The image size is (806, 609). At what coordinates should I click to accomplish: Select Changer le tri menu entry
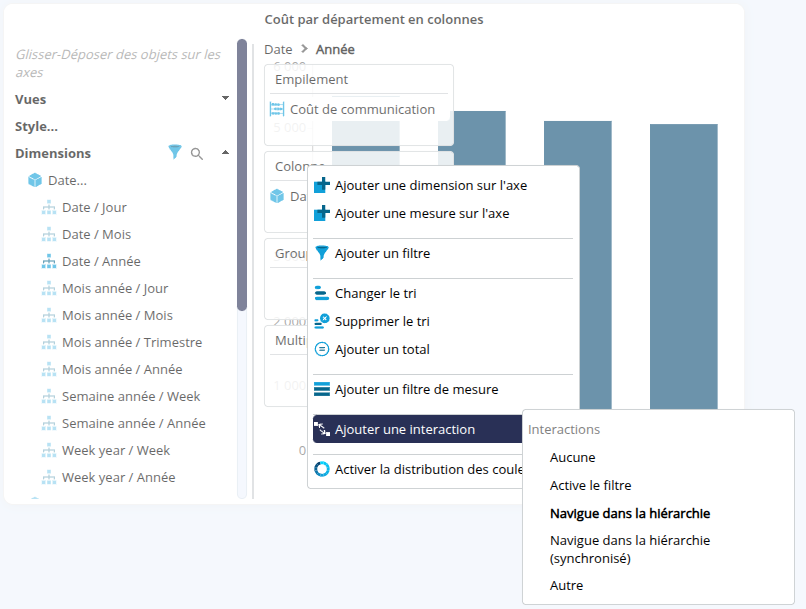(x=443, y=293)
